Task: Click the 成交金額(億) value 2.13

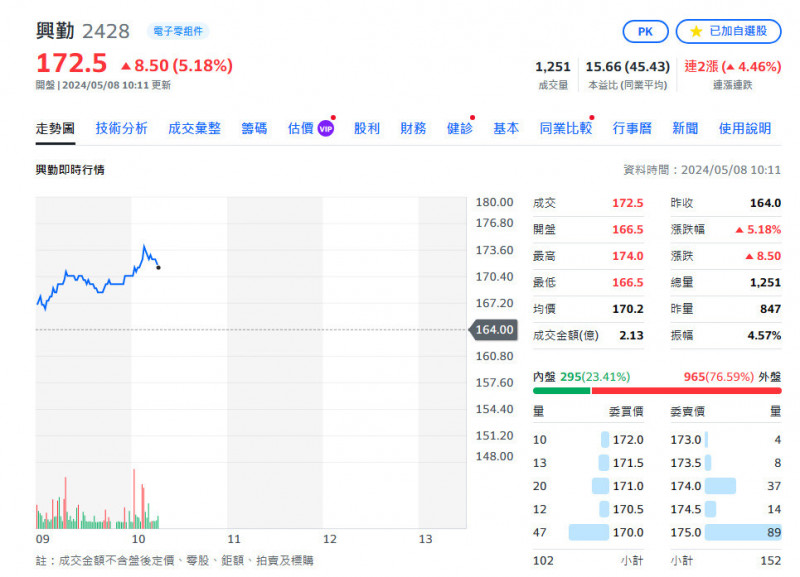Action: coord(631,336)
